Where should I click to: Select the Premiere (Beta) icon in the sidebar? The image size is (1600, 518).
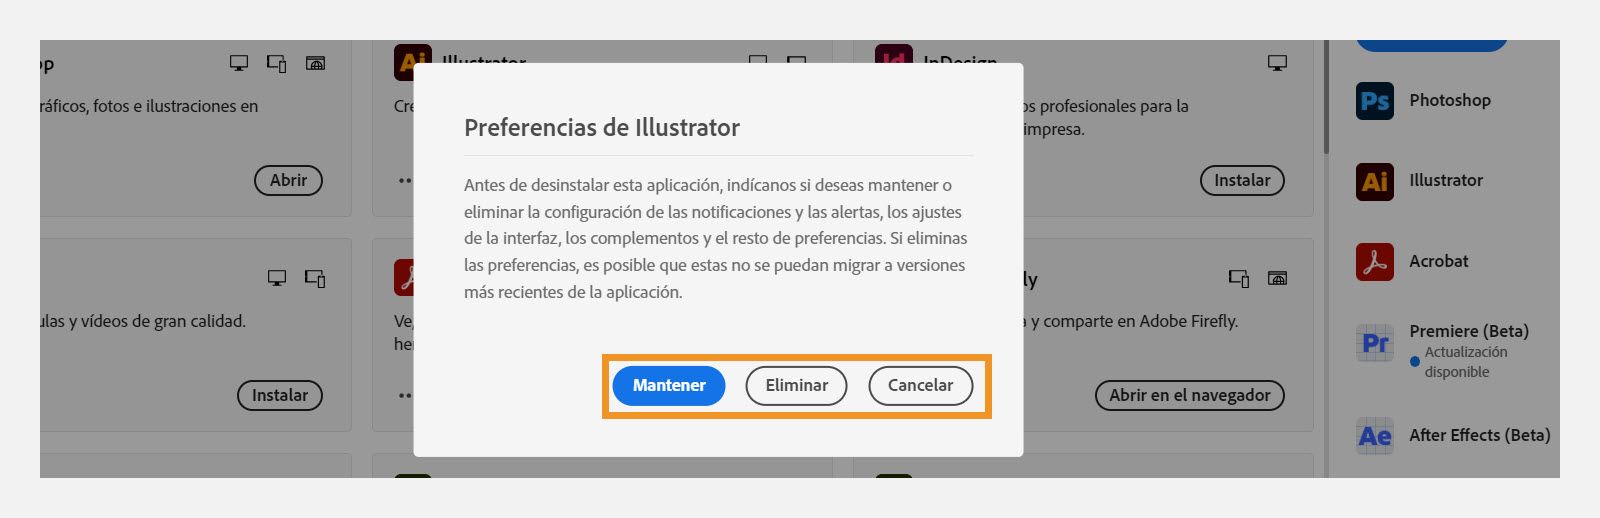point(1375,342)
